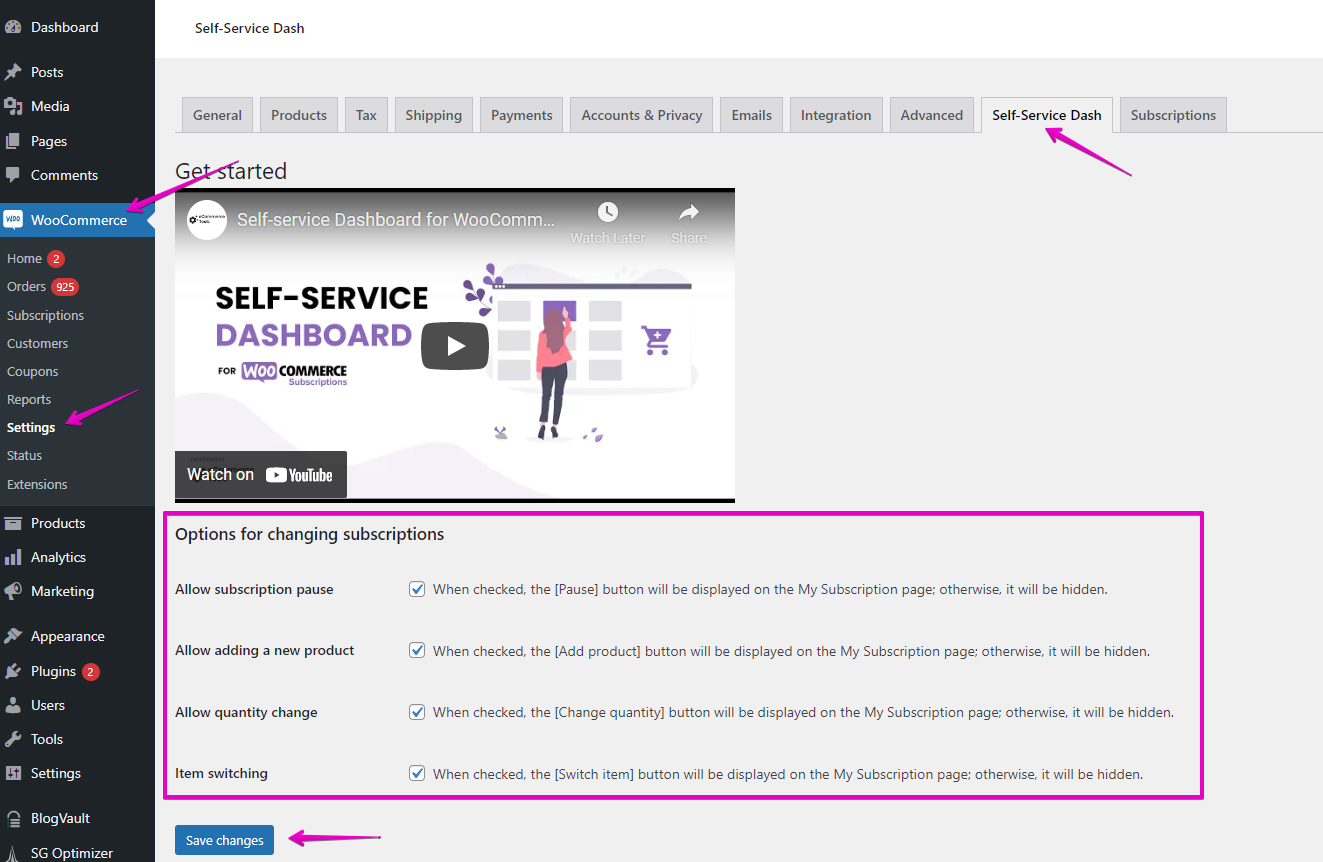1323x862 pixels.
Task: Click Watch on YouTube button
Action: coord(260,475)
